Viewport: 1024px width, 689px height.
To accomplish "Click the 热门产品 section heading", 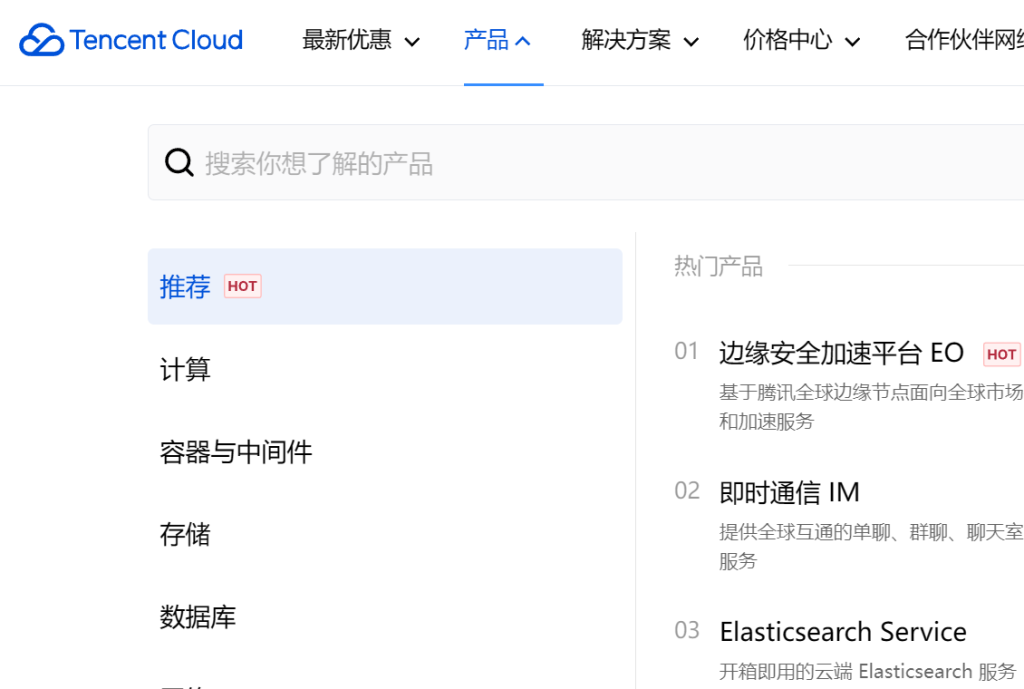I will click(x=718, y=266).
